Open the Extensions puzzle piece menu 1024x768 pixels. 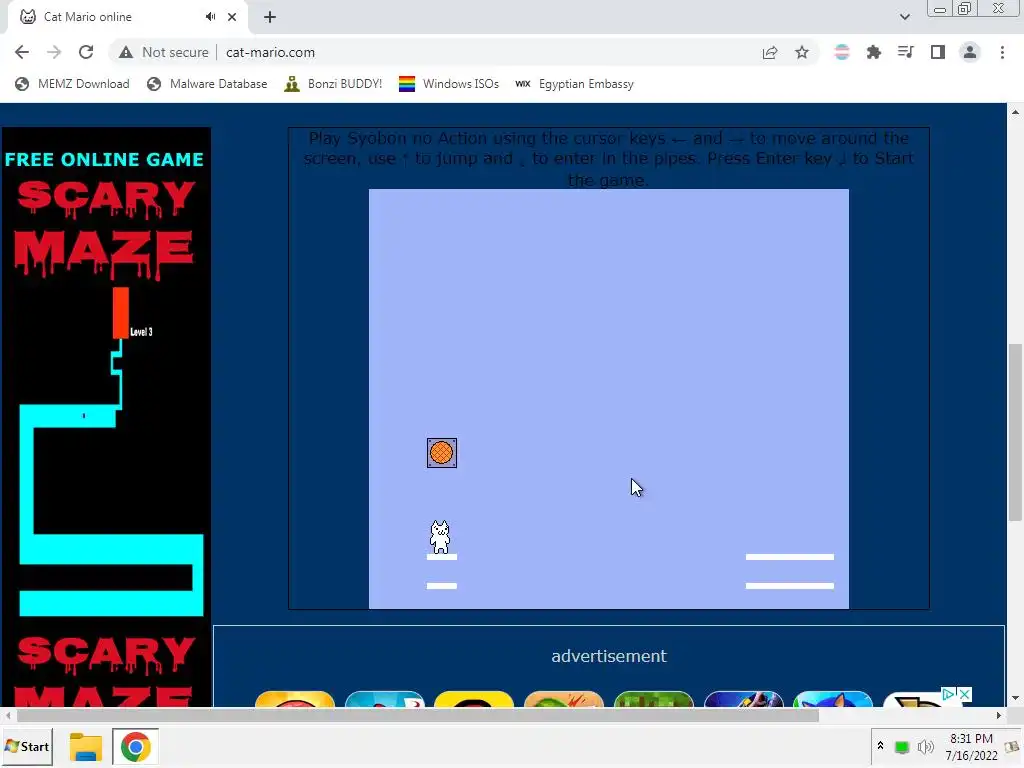(874, 52)
